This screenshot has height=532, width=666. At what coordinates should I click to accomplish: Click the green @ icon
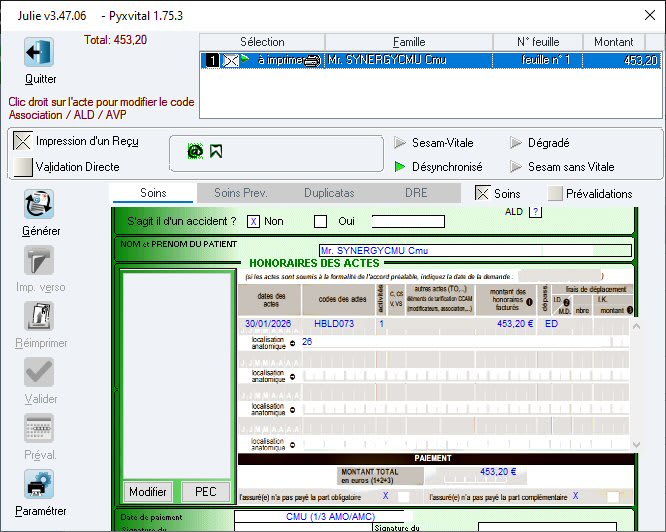196,151
